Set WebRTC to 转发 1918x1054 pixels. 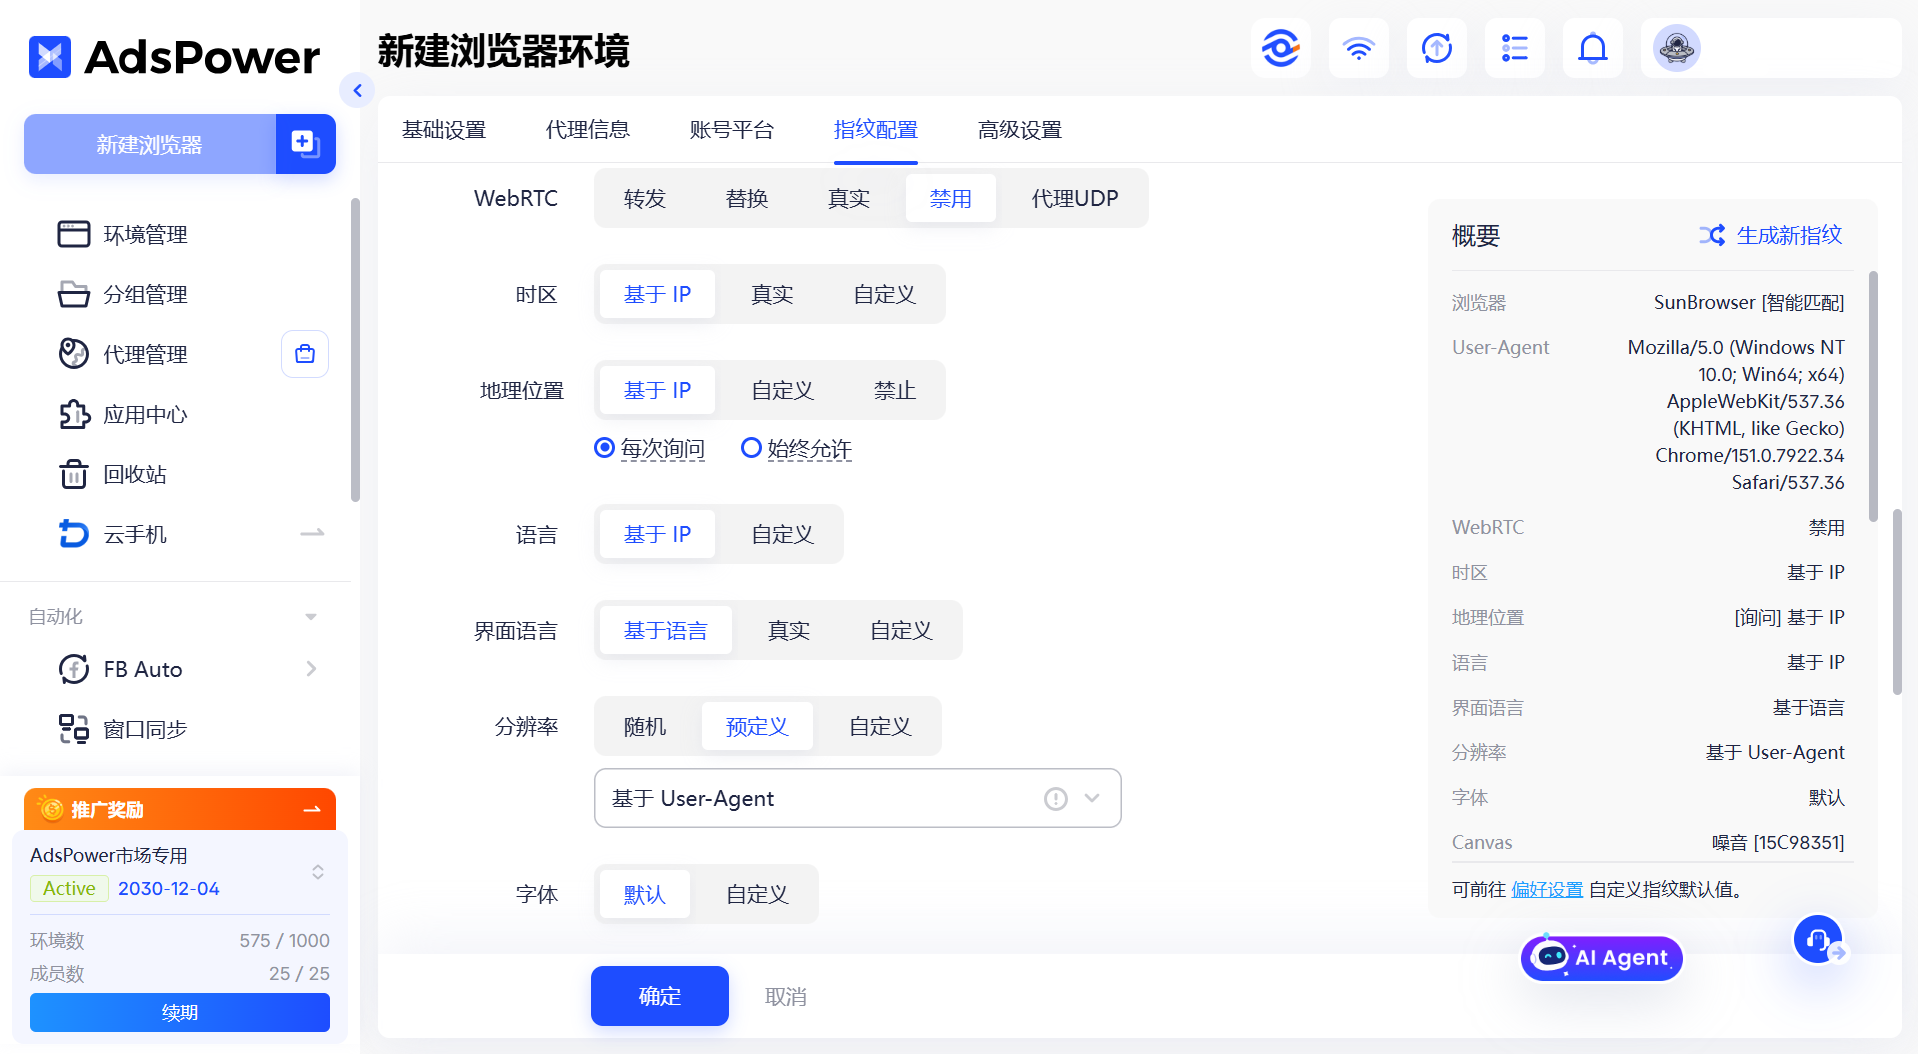pyautogui.click(x=645, y=198)
